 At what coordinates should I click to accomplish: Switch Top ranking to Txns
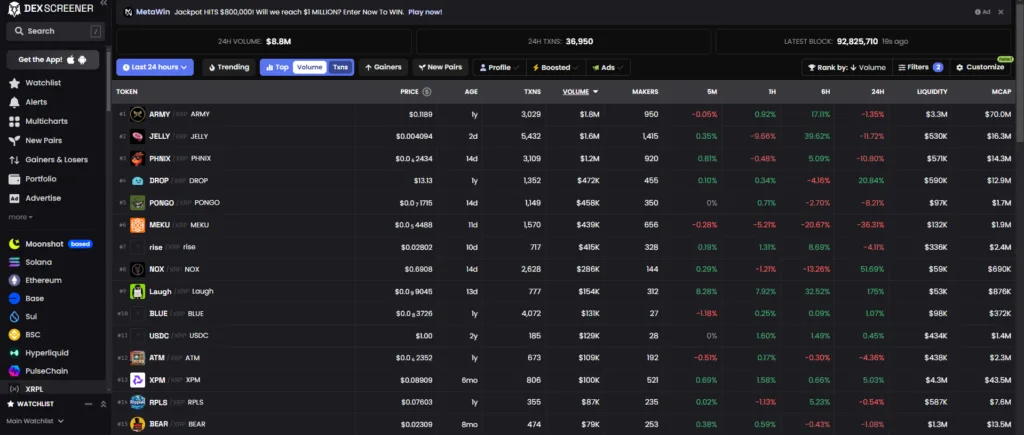[x=340, y=67]
